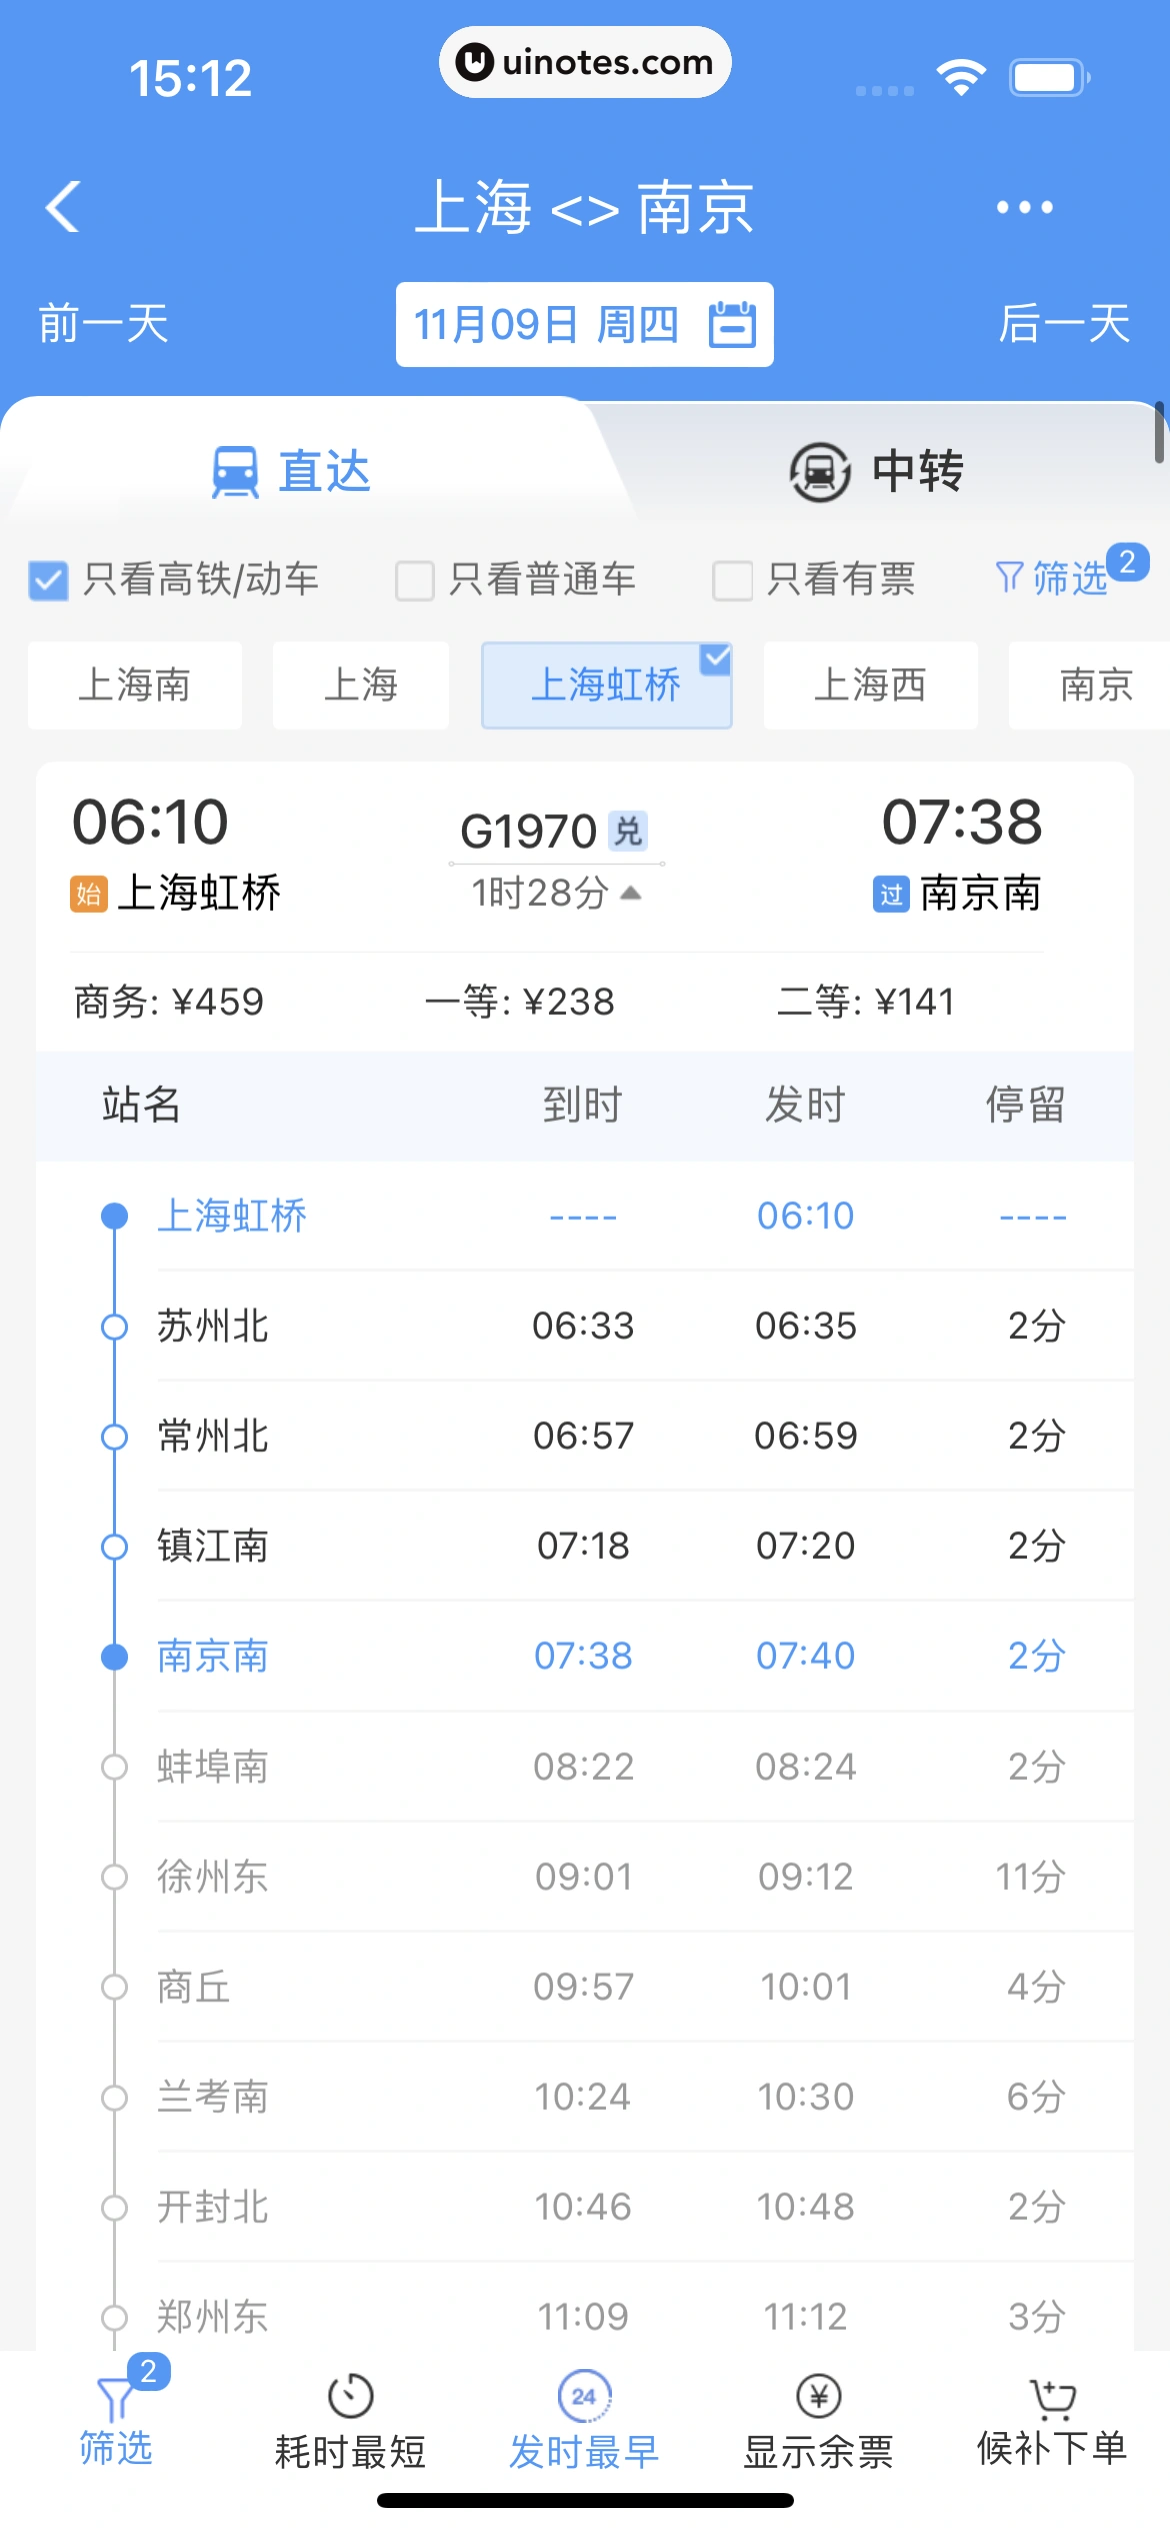Tap the 直达 train icon

tap(235, 471)
